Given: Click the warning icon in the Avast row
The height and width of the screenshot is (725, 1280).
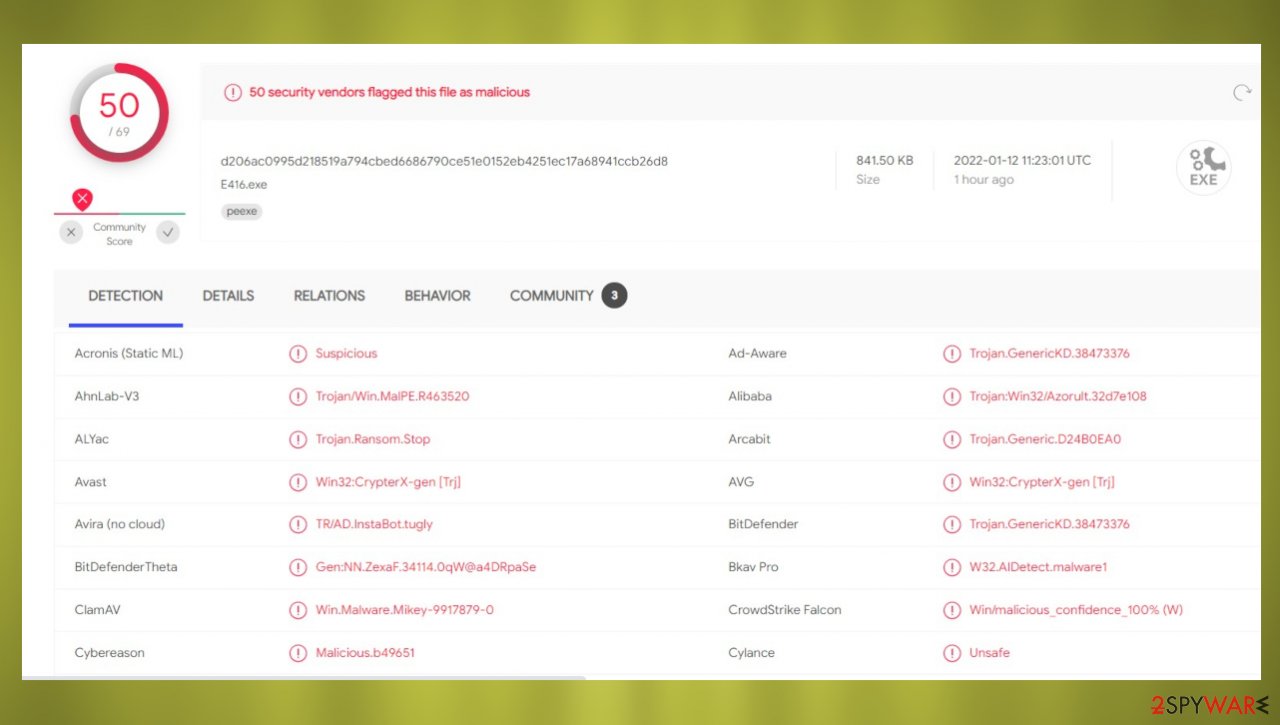Looking at the screenshot, I should coord(298,482).
